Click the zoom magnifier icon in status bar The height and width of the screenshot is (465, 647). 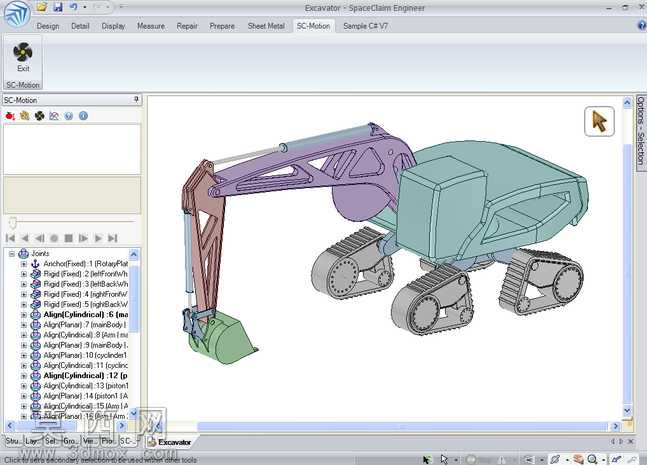pos(593,459)
